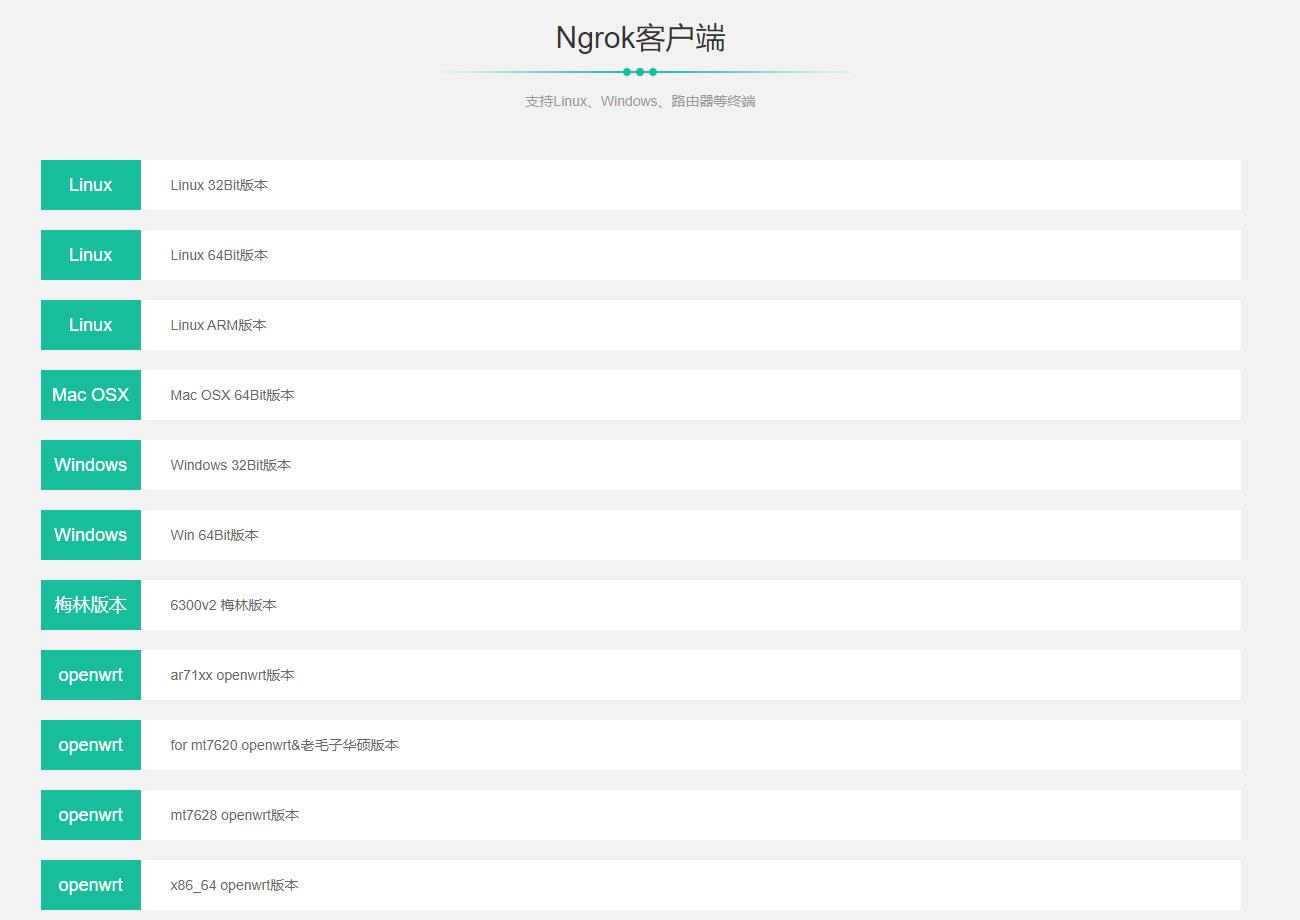1300x920 pixels.
Task: Open the x86_64 openwrt版本 link
Action: (x=234, y=885)
